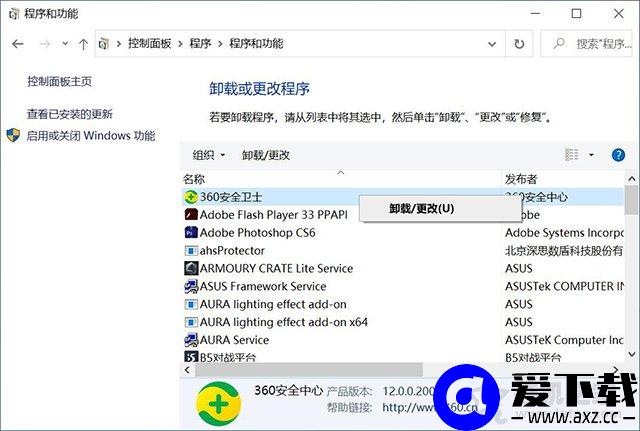Click the vertical scrollbar thumb

click(x=631, y=201)
